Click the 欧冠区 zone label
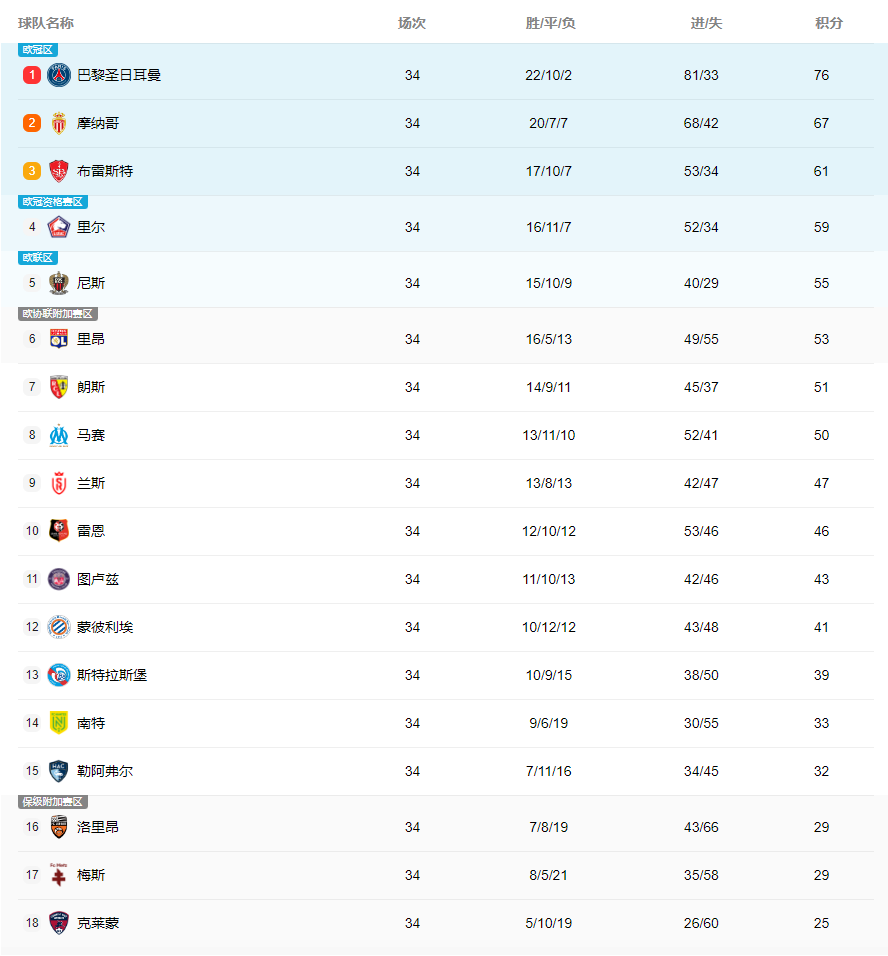 [x=38, y=50]
